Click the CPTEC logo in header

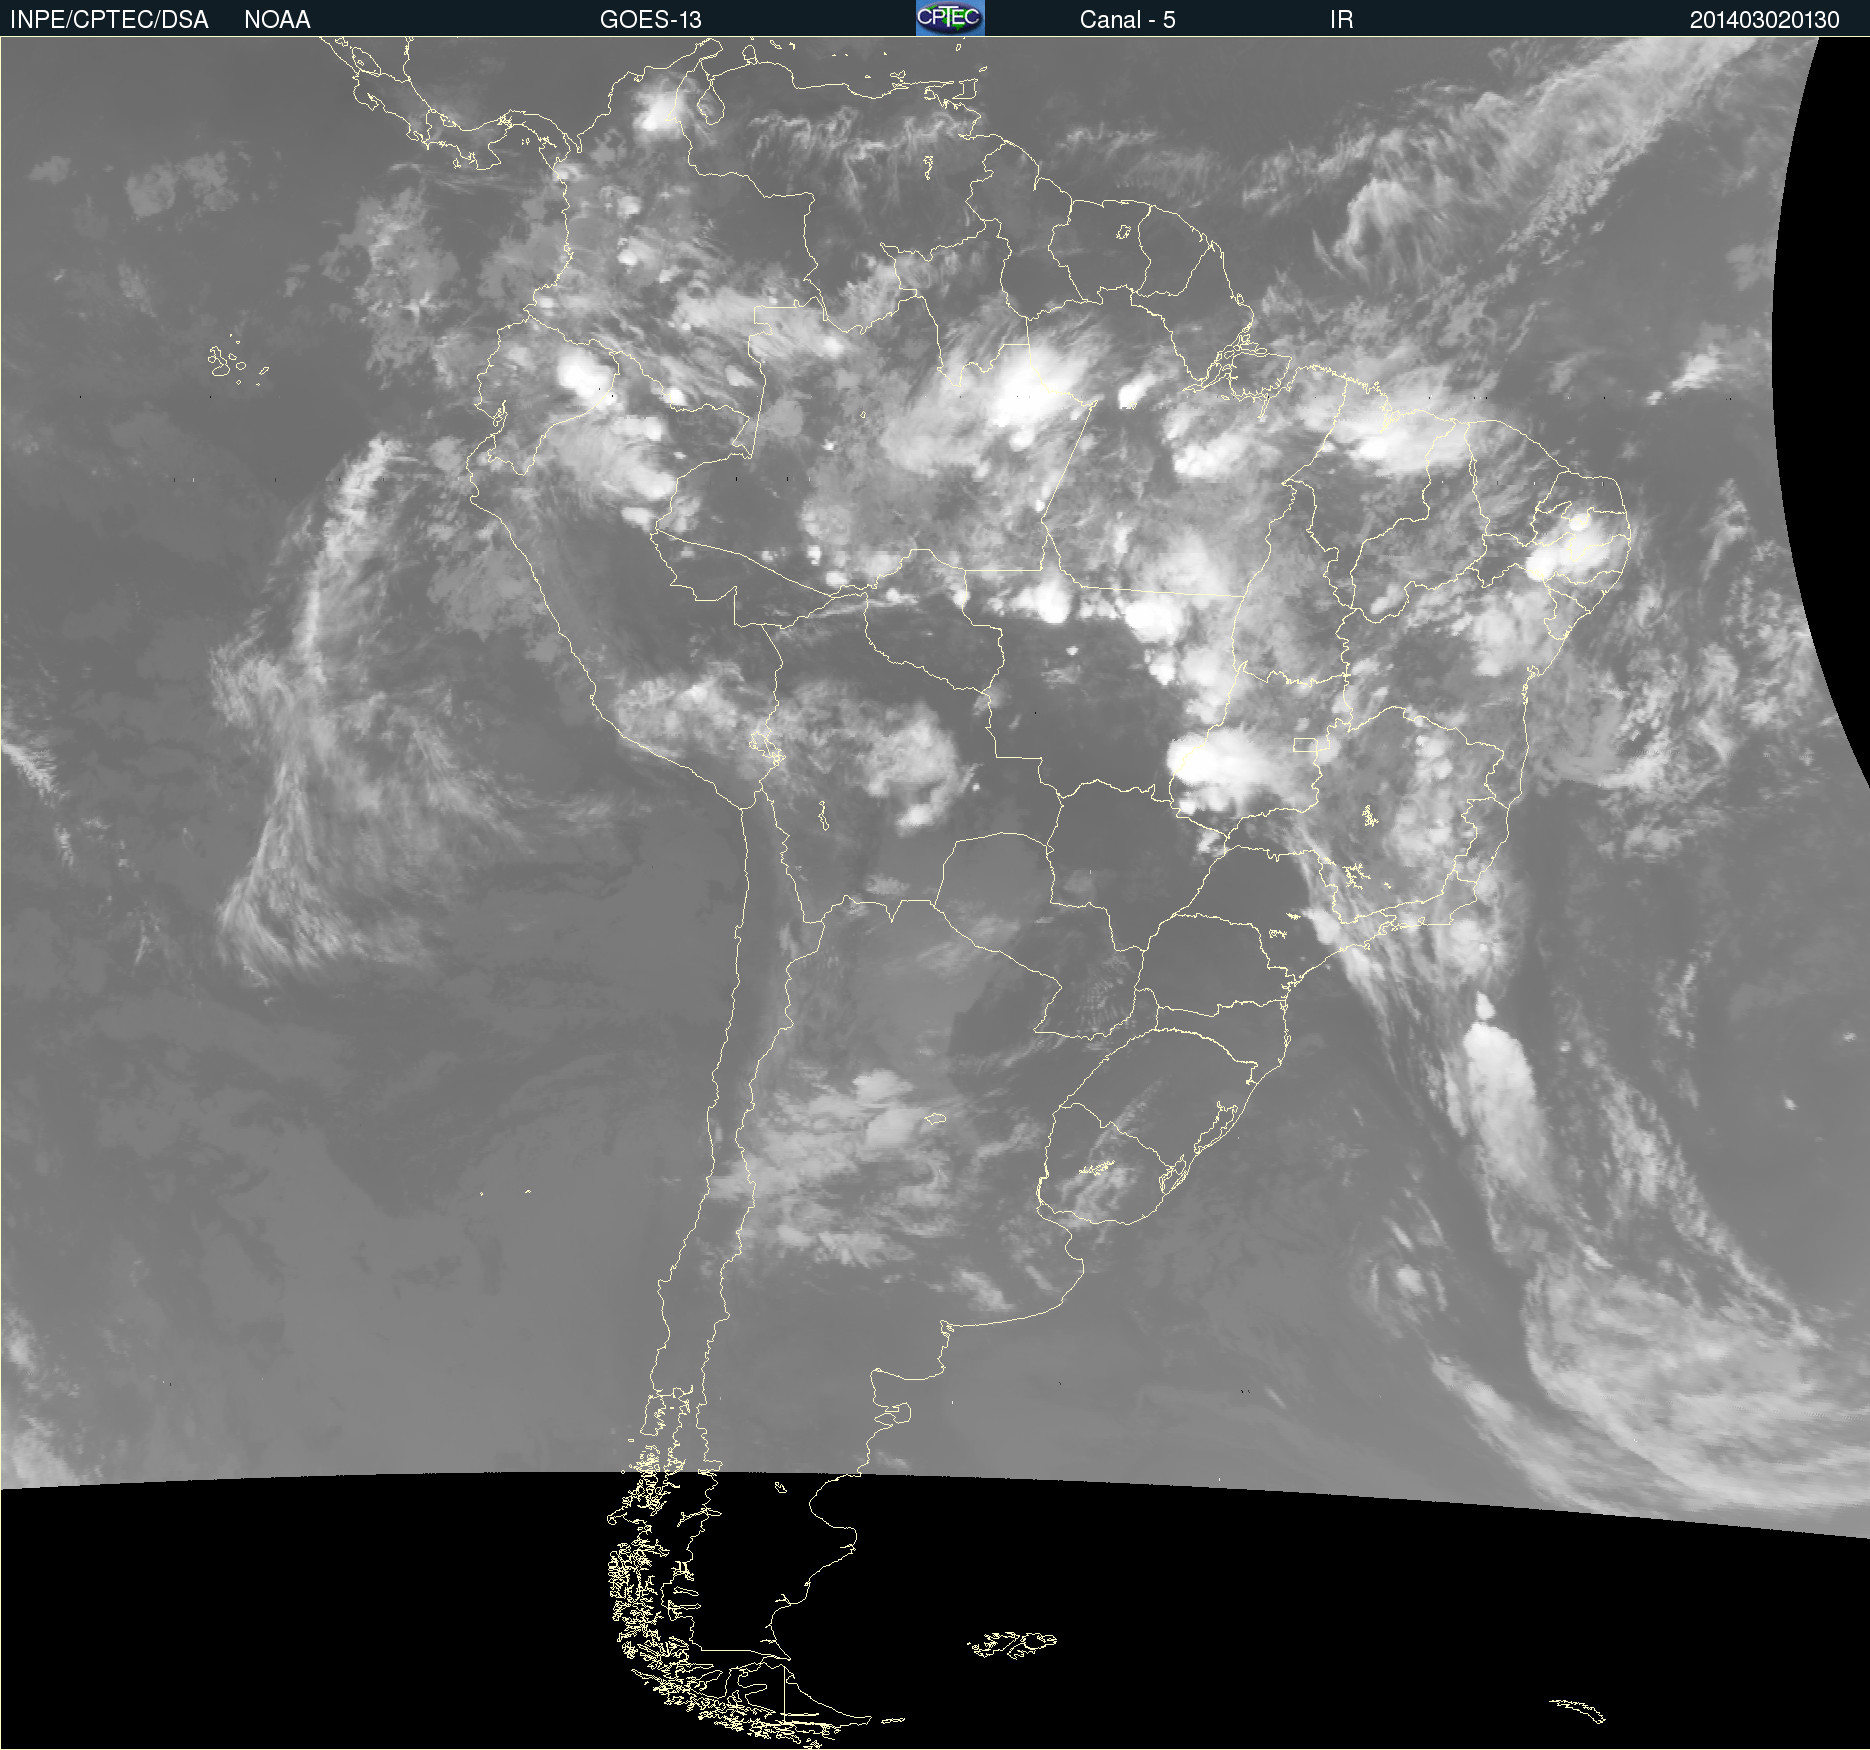coord(950,18)
